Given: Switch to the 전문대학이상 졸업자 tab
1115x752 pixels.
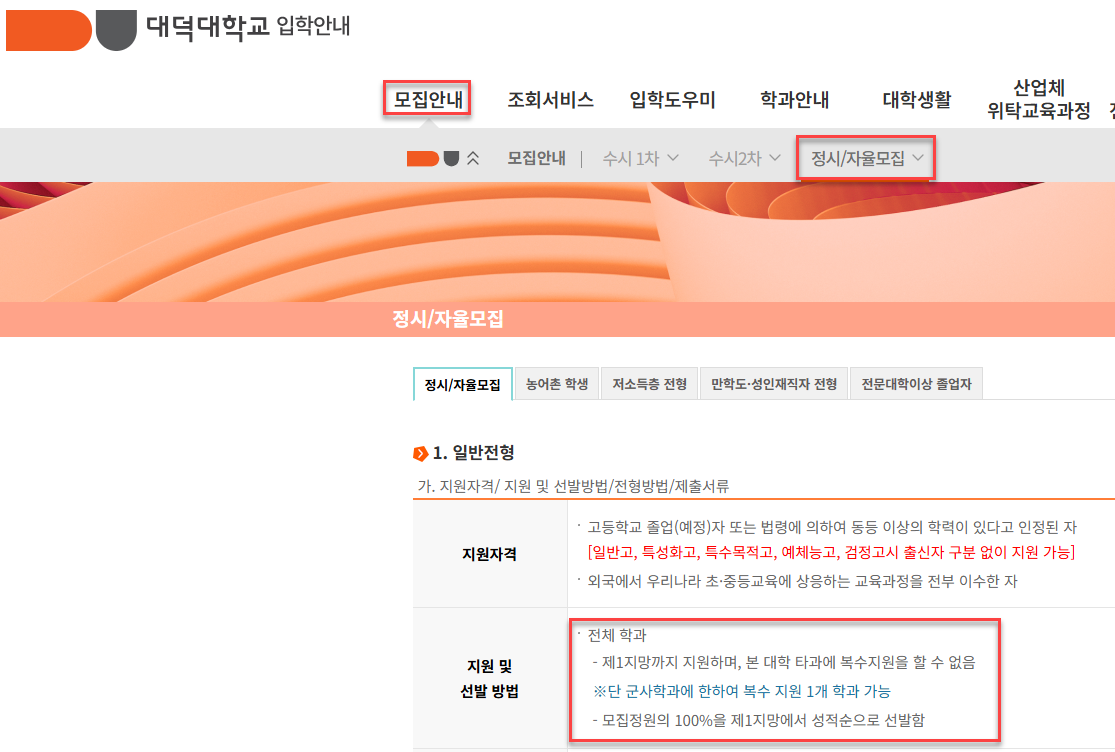Looking at the screenshot, I should 915,383.
